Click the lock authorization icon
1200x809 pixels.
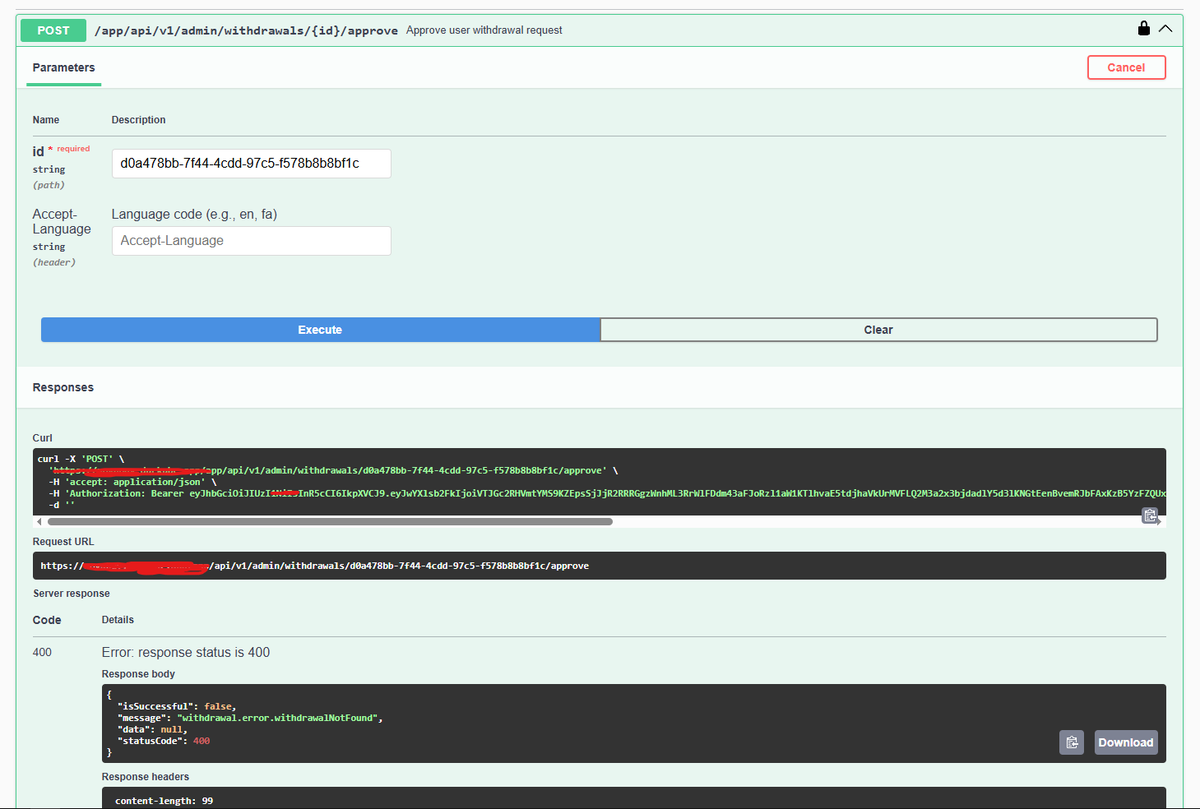(1144, 29)
